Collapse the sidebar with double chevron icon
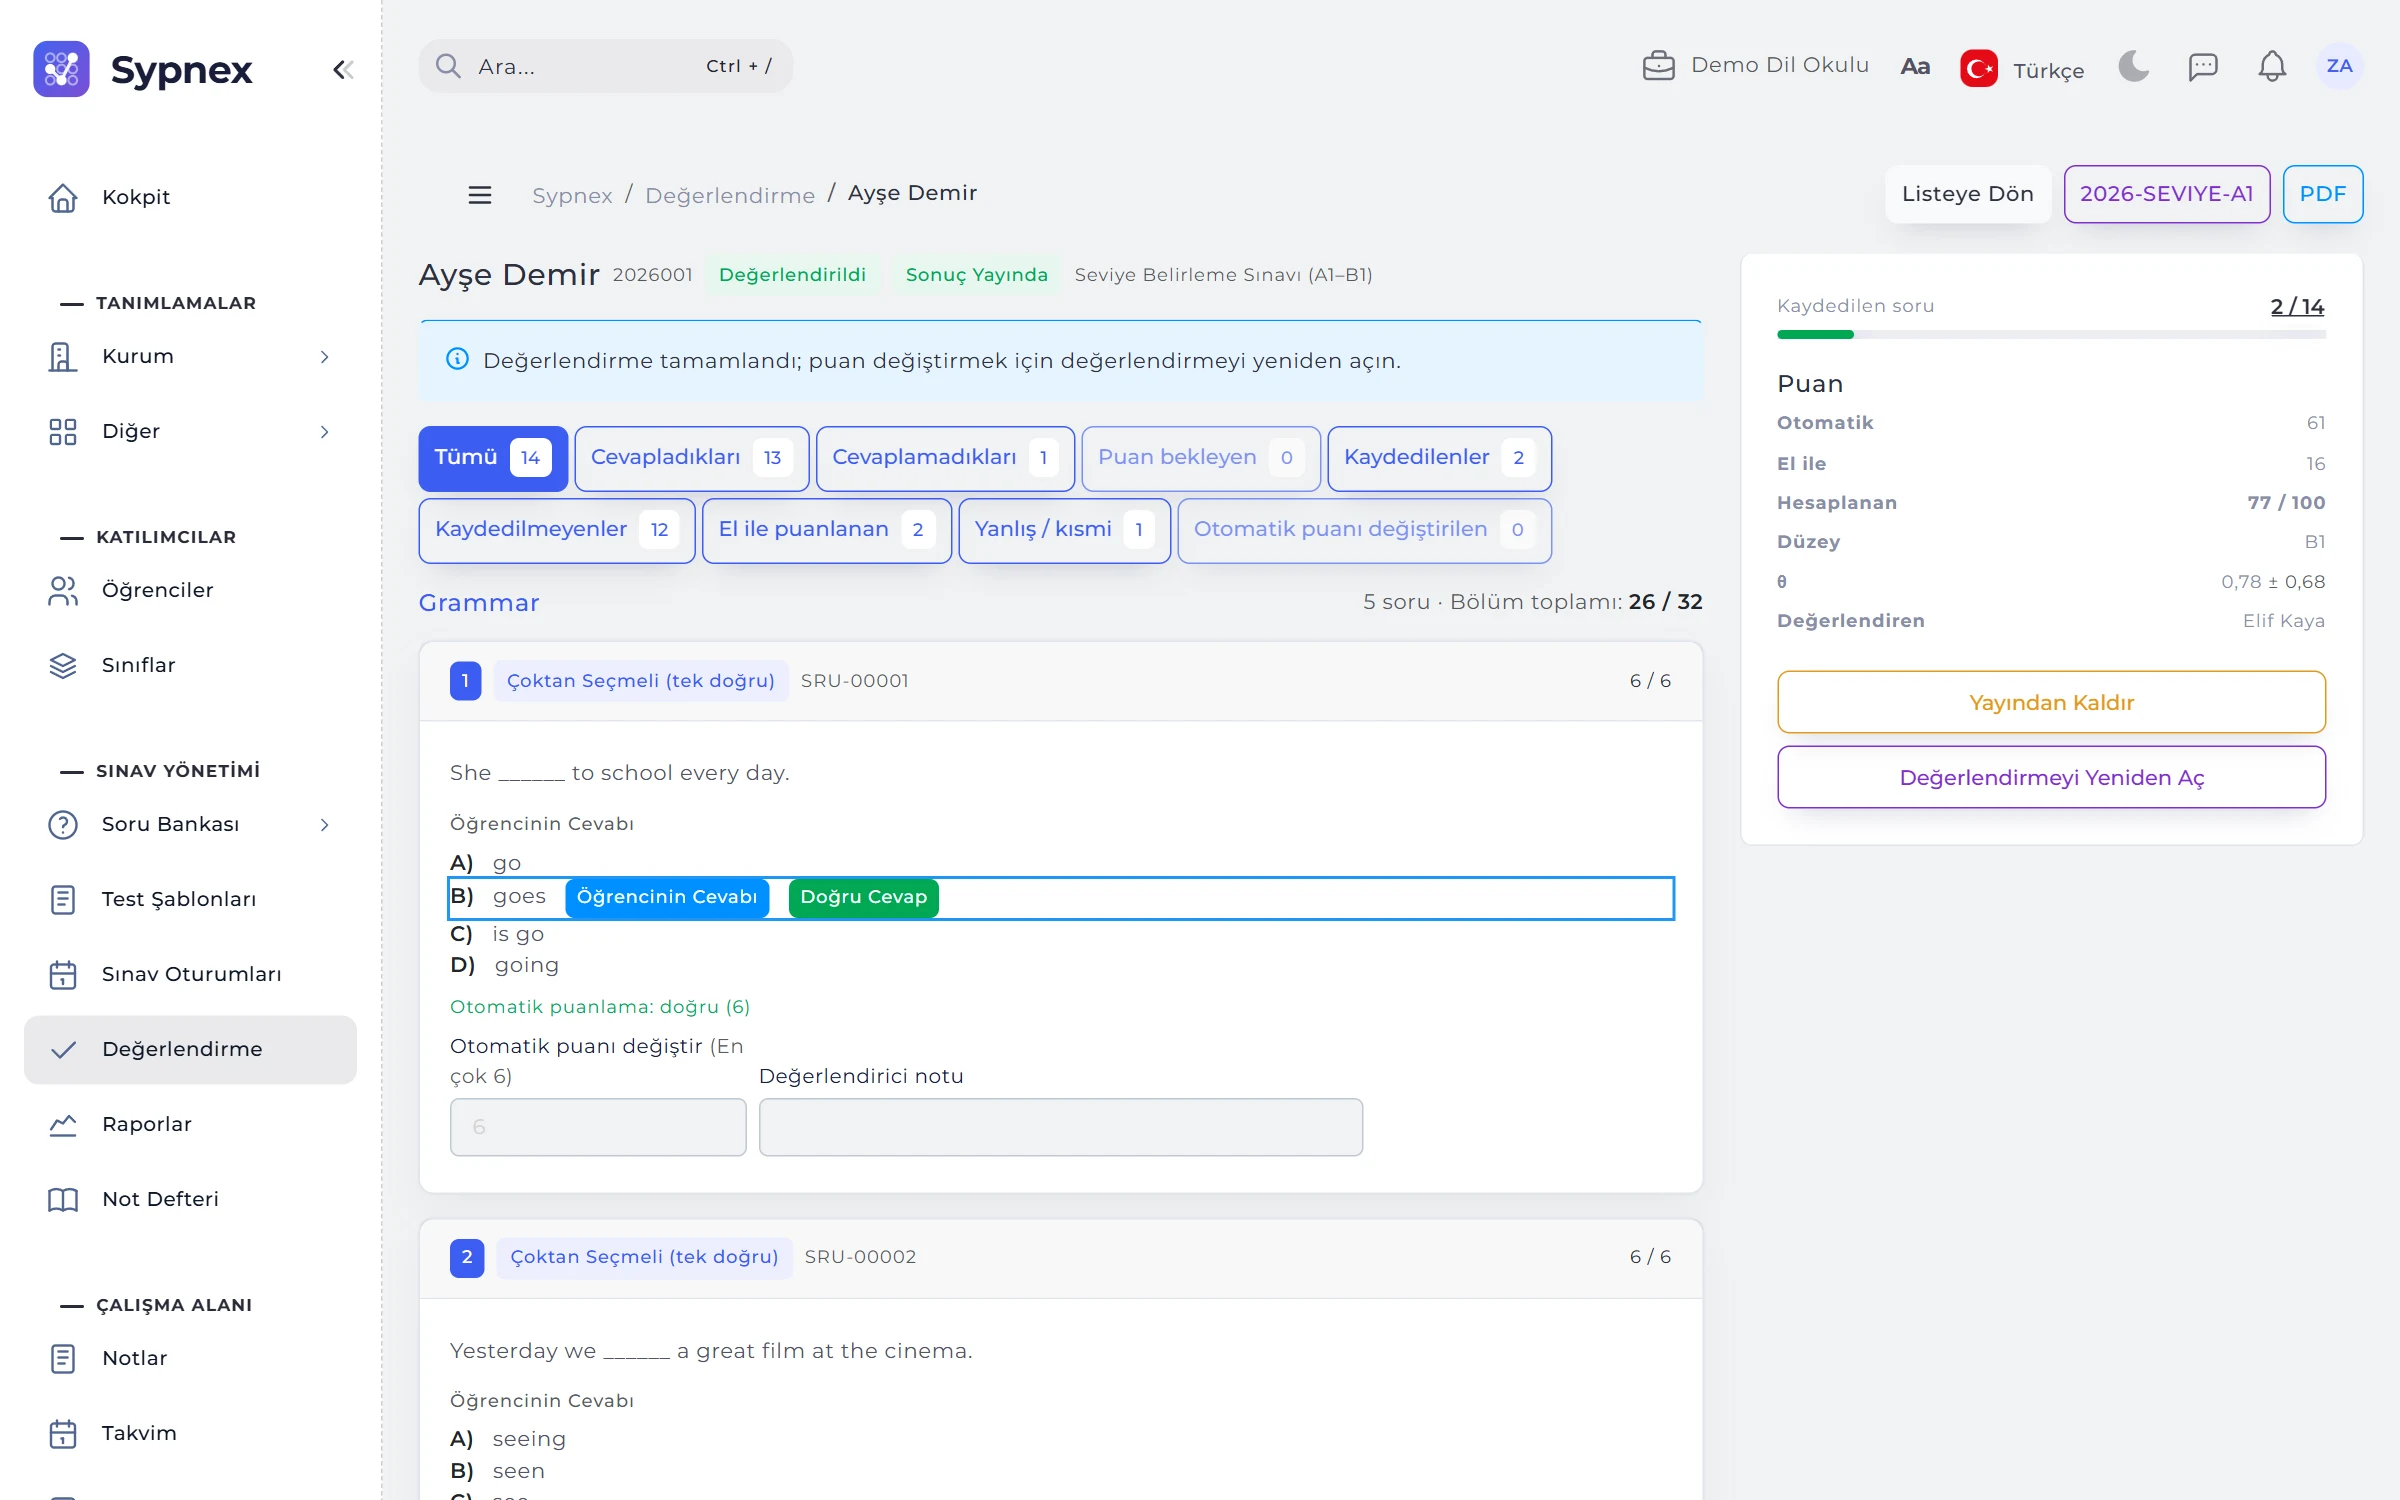This screenshot has width=2400, height=1500. tap(343, 69)
